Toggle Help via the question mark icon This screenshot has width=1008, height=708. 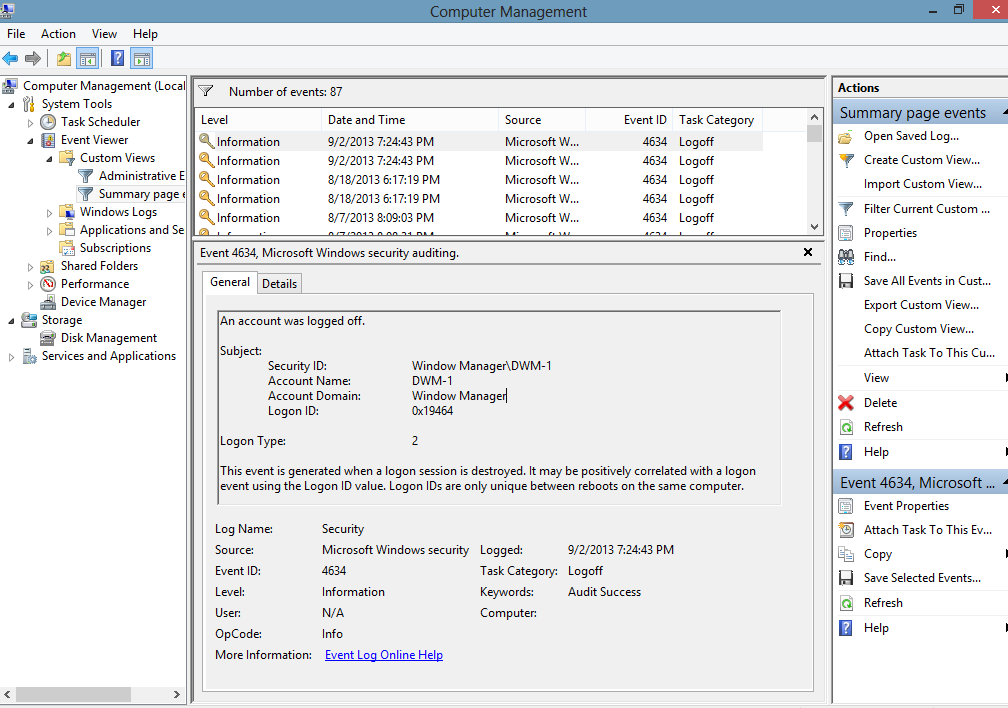click(117, 57)
